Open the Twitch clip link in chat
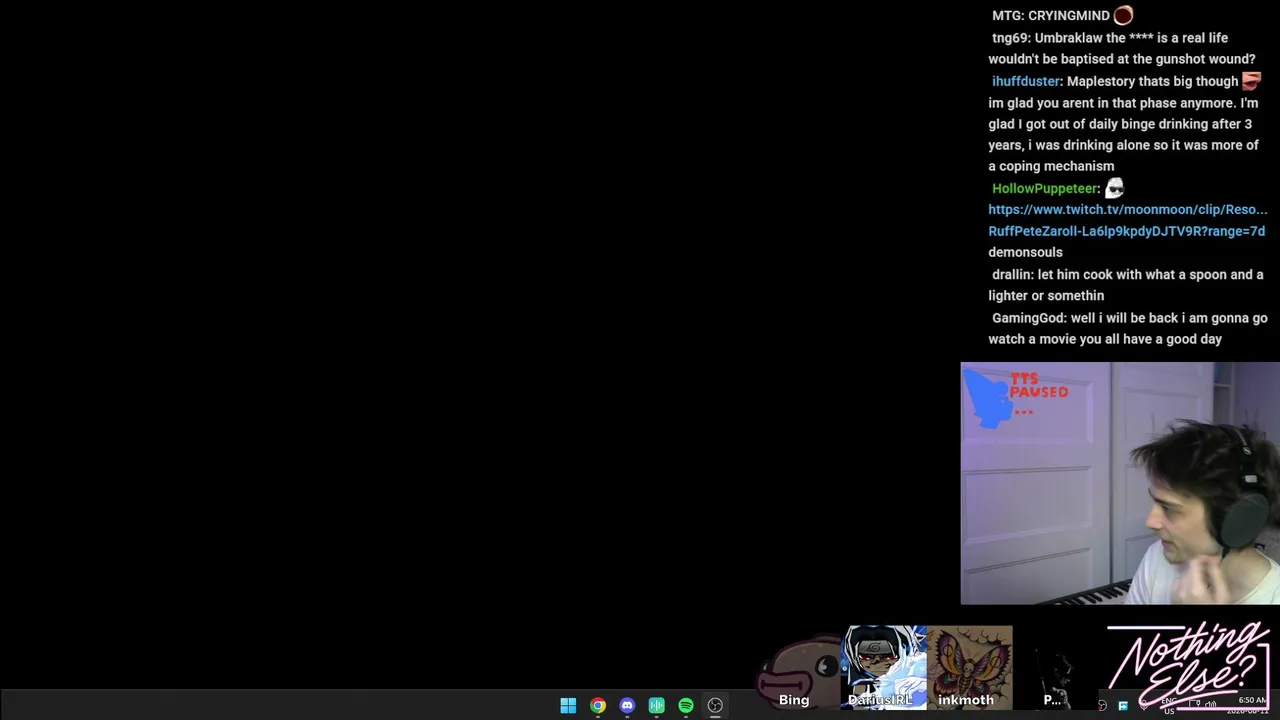Image resolution: width=1280 pixels, height=720 pixels. [x=1127, y=220]
